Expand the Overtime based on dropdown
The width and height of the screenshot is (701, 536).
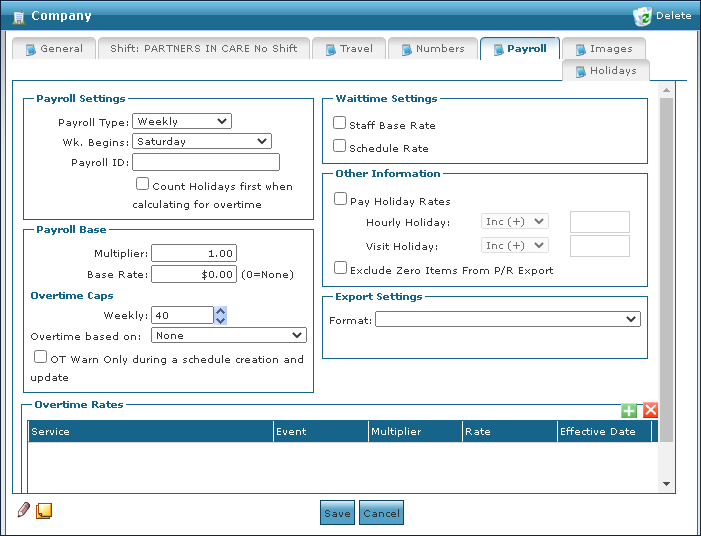[229, 335]
